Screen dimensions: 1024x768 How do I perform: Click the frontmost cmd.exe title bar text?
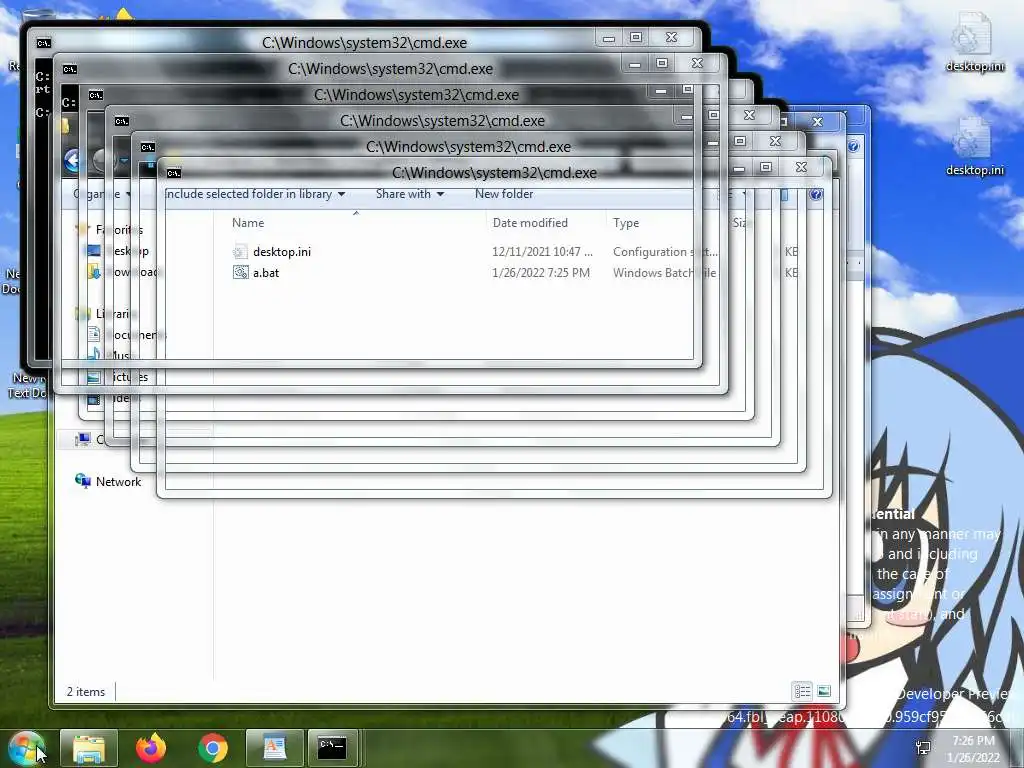pos(494,172)
